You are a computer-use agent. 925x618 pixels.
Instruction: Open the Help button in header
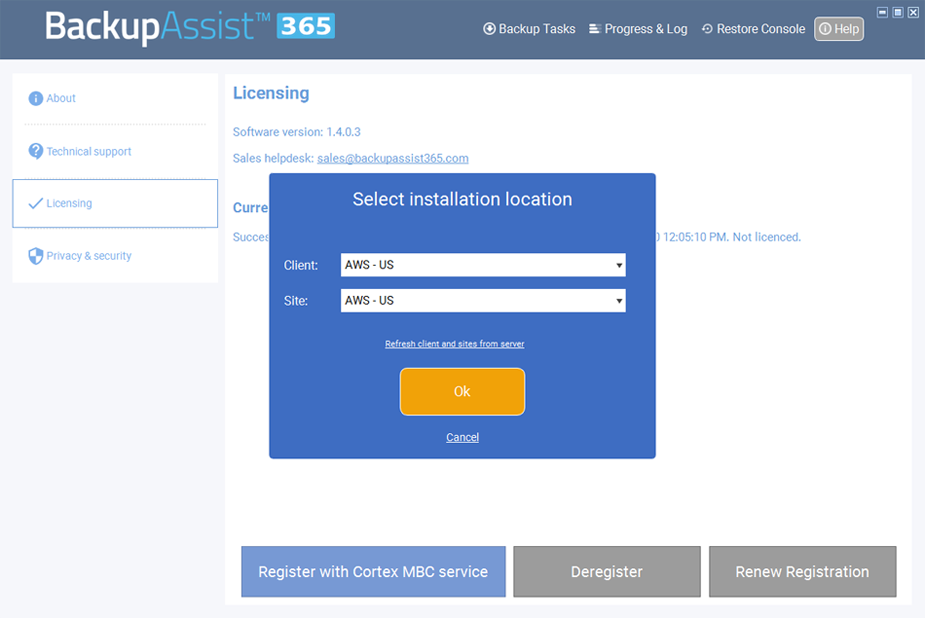coord(839,29)
